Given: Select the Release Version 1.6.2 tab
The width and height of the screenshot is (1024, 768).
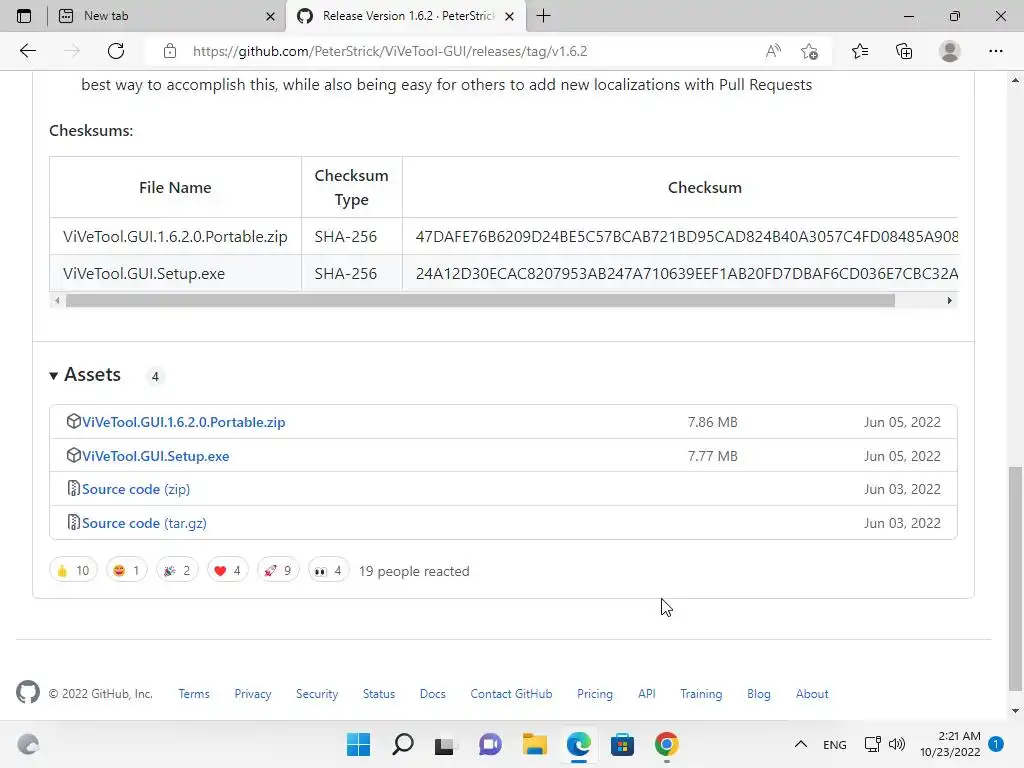Looking at the screenshot, I should pos(405,16).
